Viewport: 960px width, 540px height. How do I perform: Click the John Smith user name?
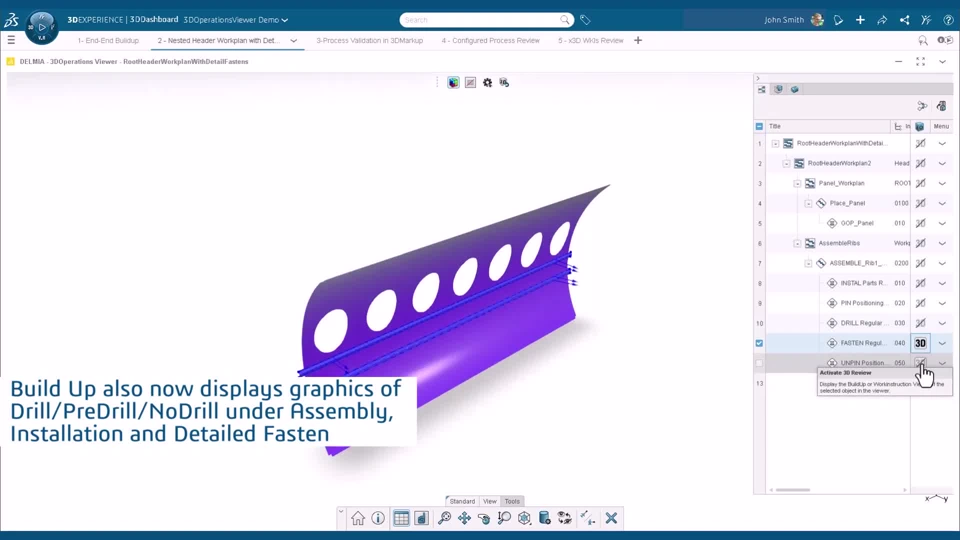tap(785, 20)
